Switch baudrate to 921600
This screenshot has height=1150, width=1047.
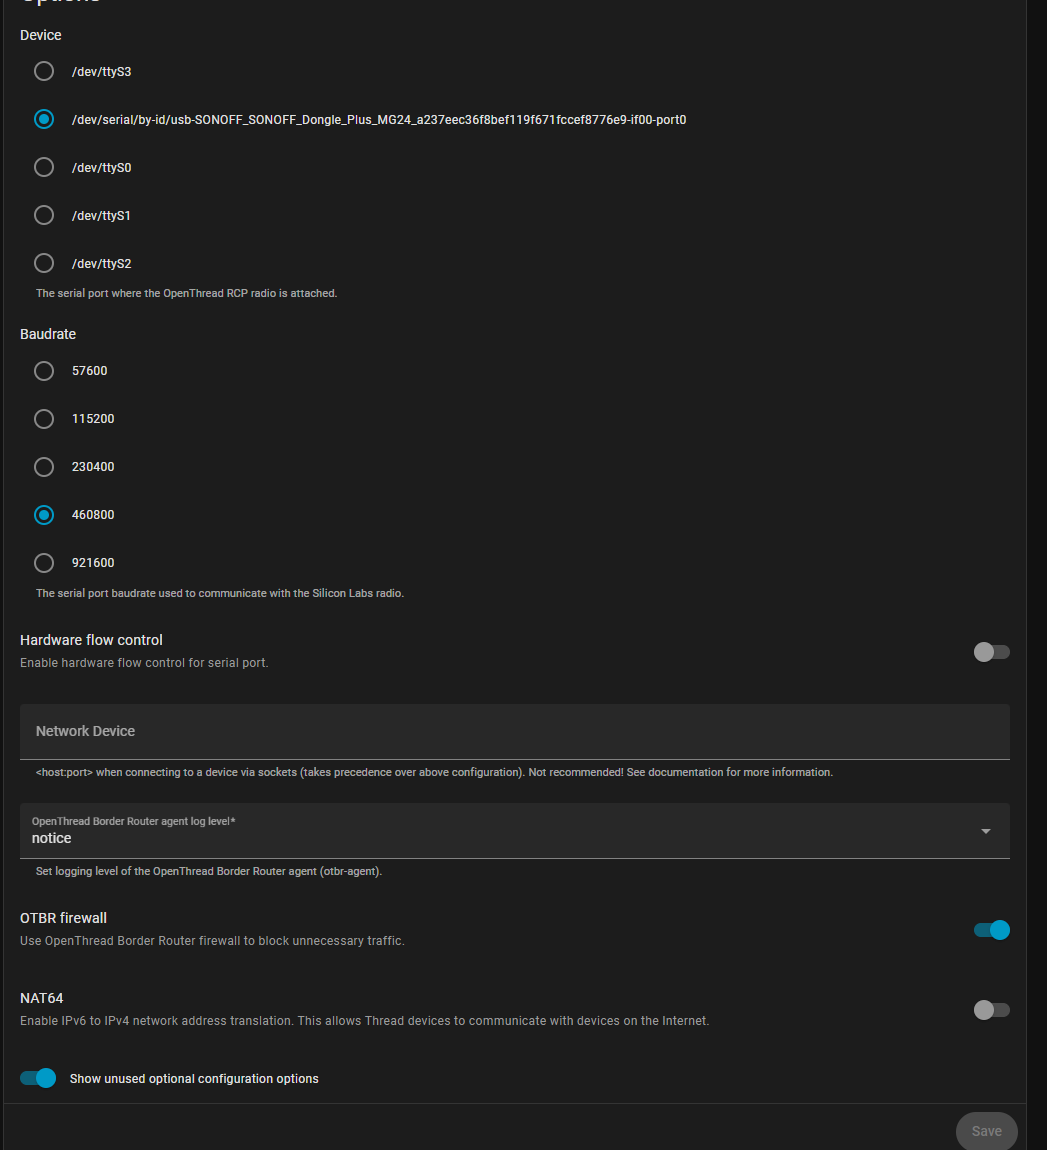(44, 563)
